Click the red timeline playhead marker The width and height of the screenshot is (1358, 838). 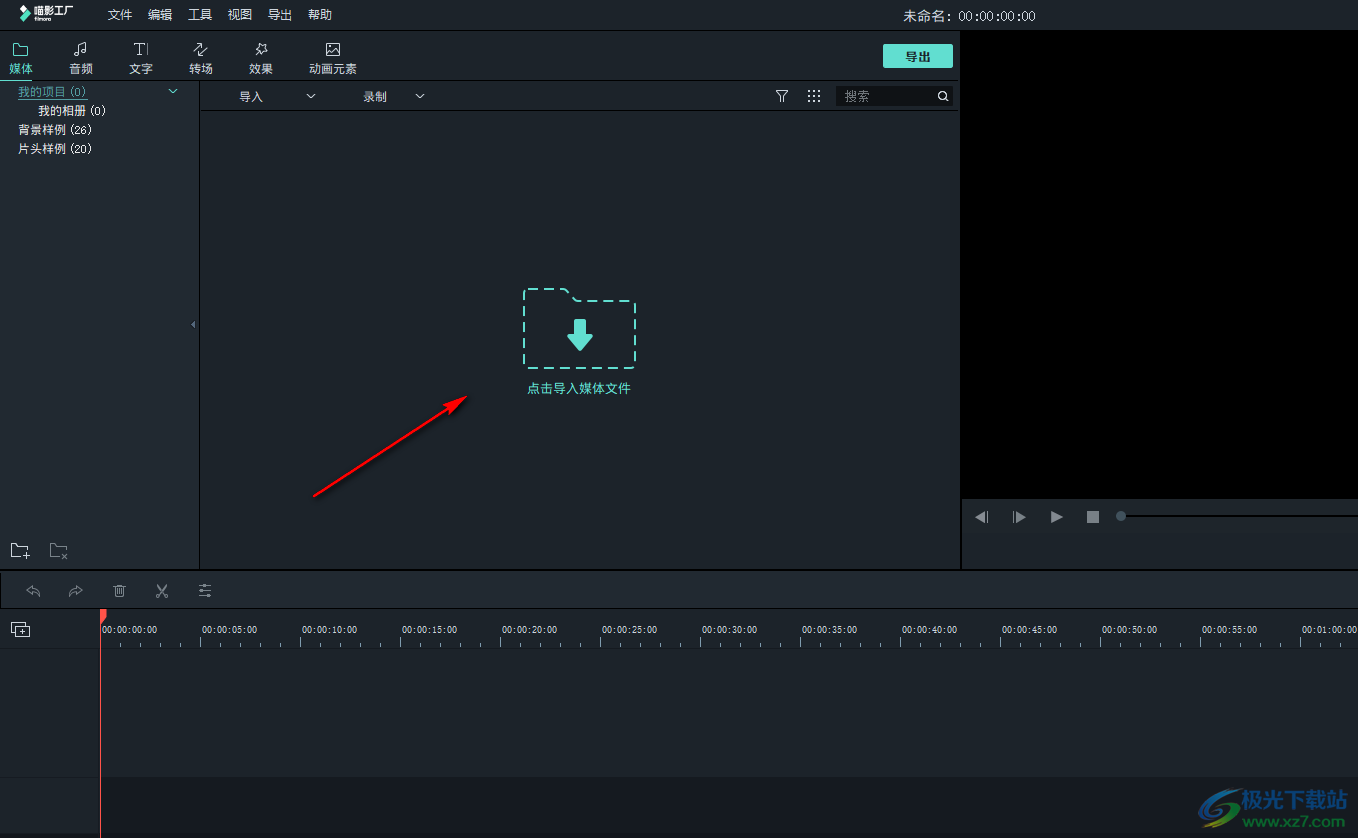click(x=102, y=616)
